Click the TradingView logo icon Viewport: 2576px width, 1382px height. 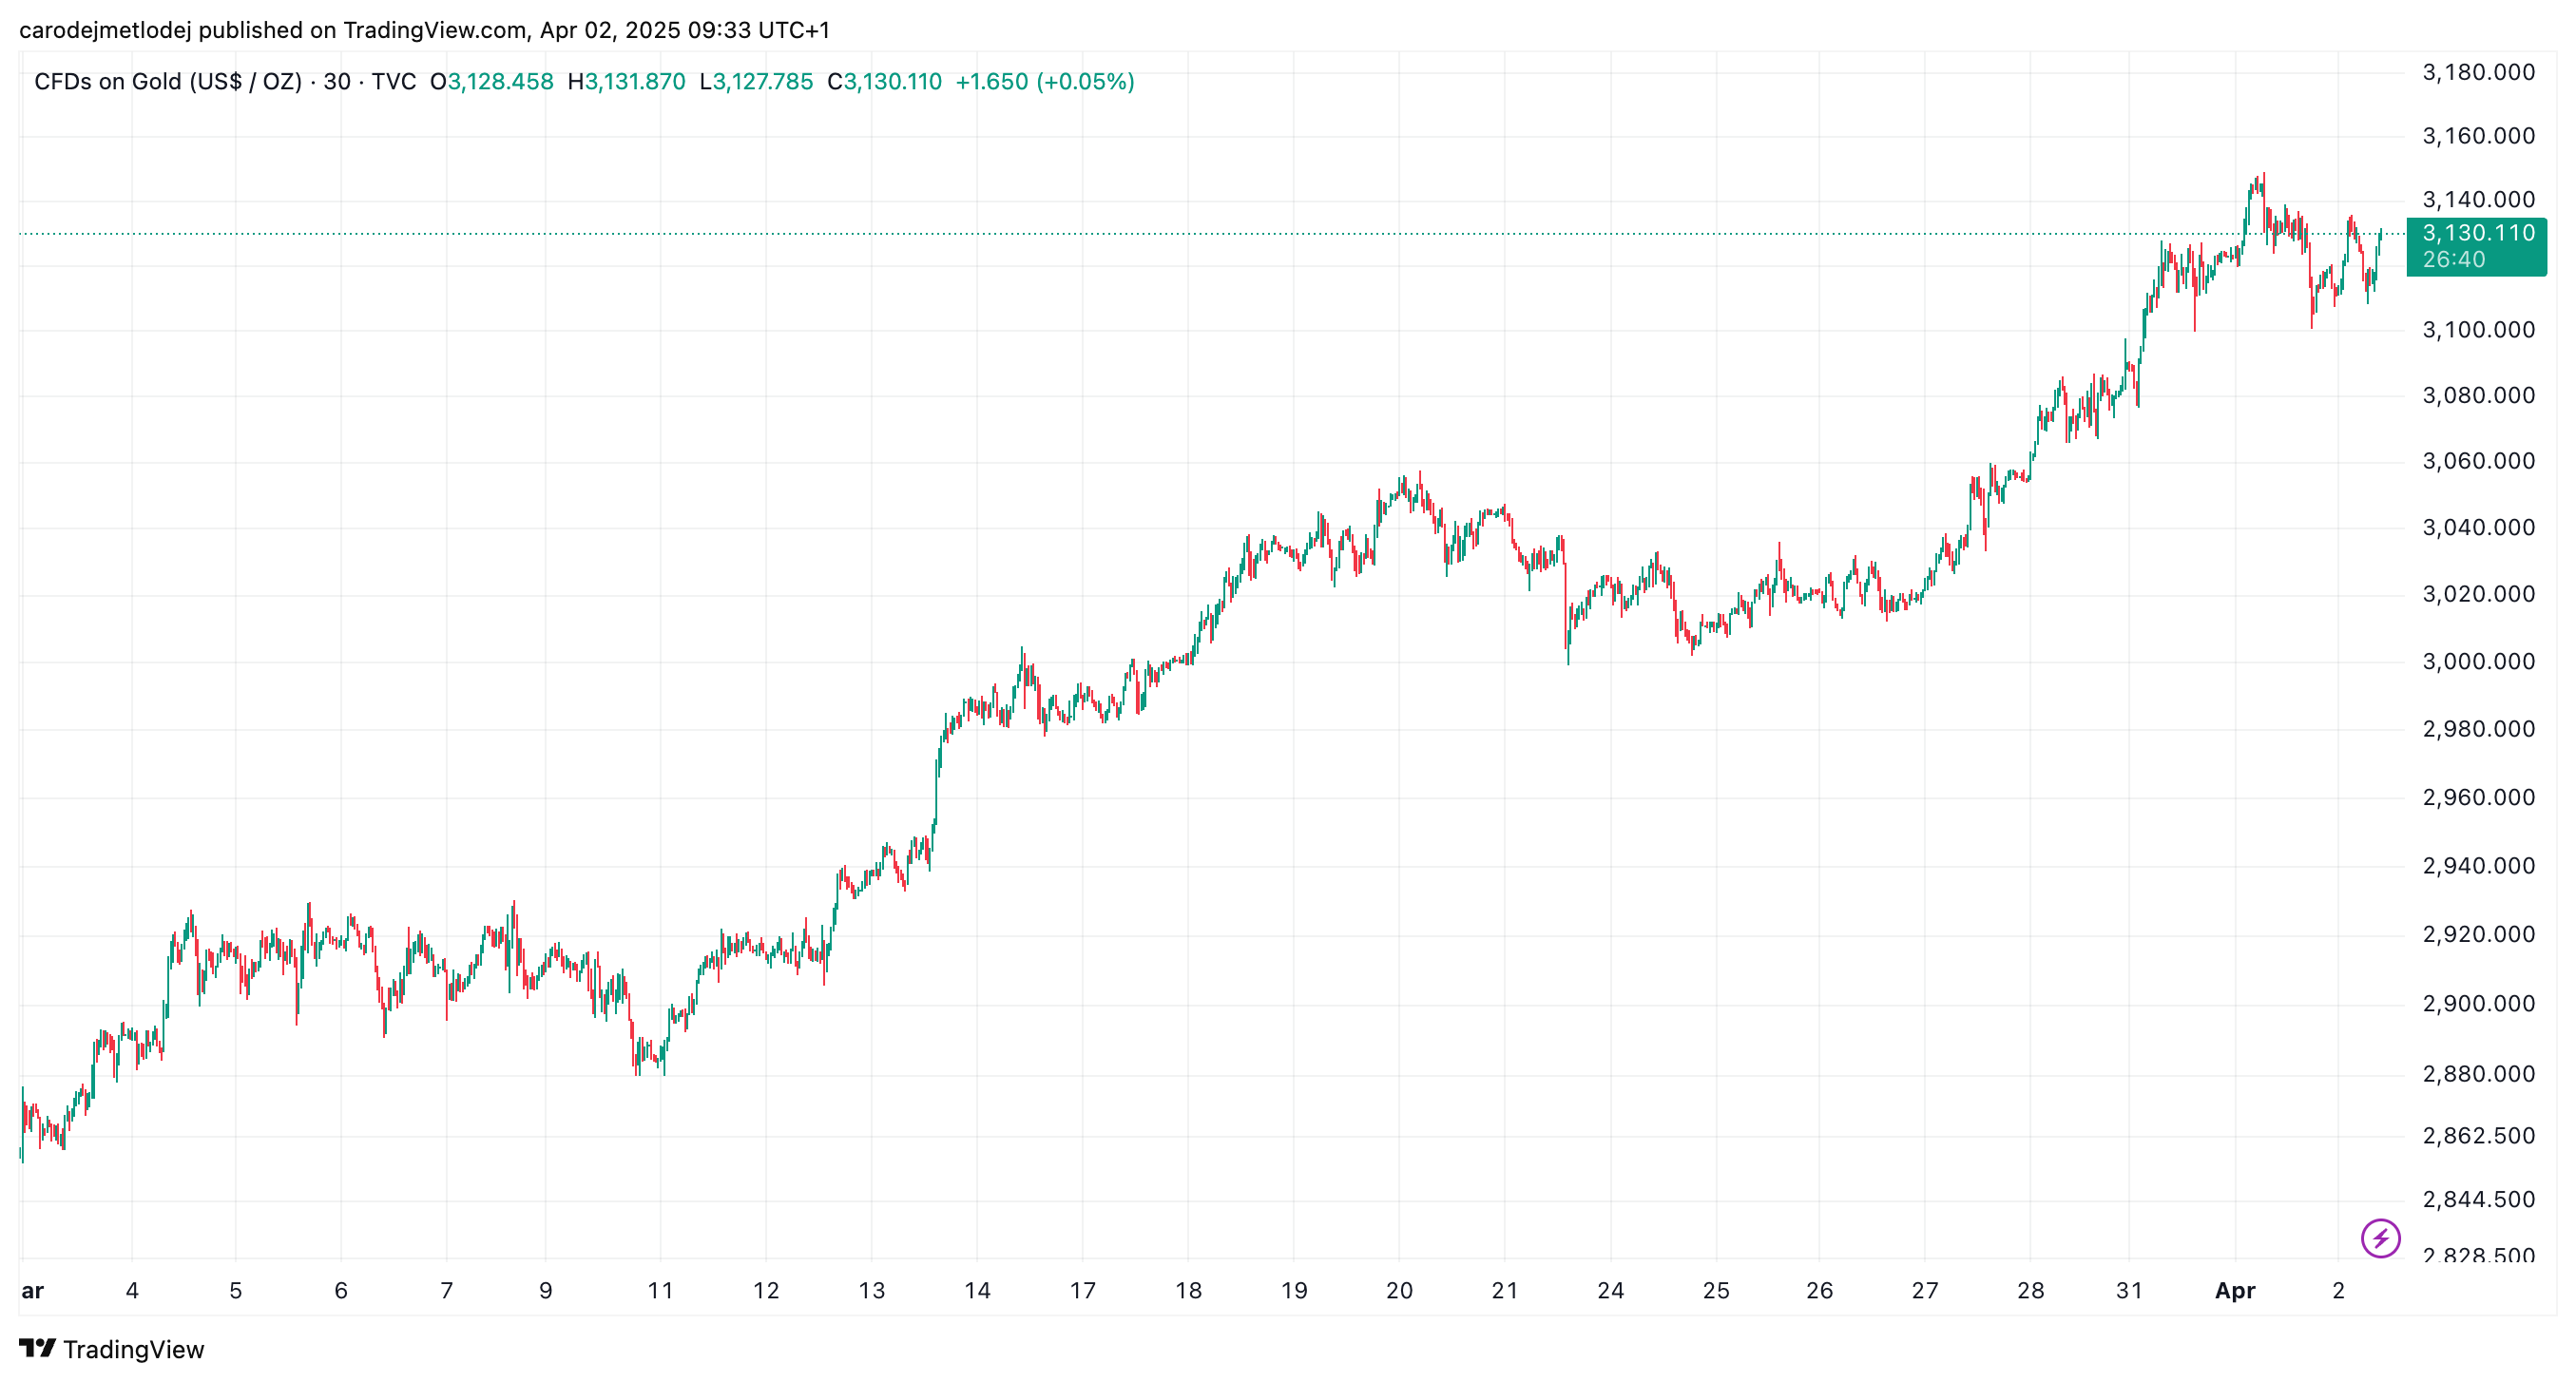tap(38, 1349)
